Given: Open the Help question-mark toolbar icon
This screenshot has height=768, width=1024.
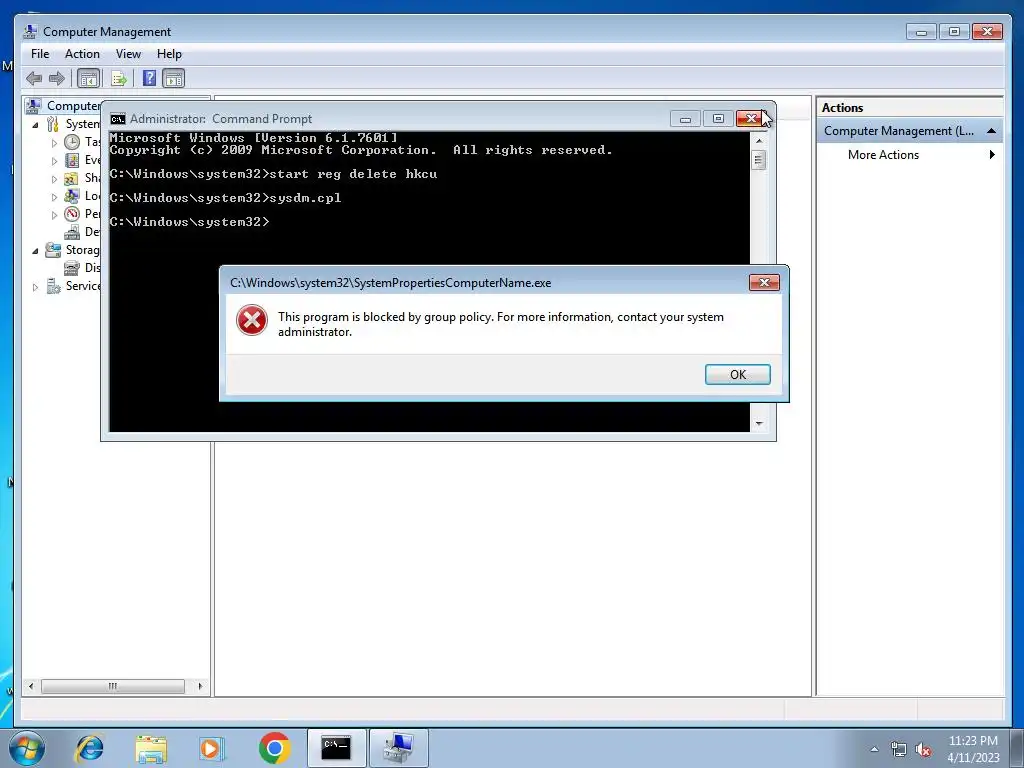Looking at the screenshot, I should (x=150, y=78).
